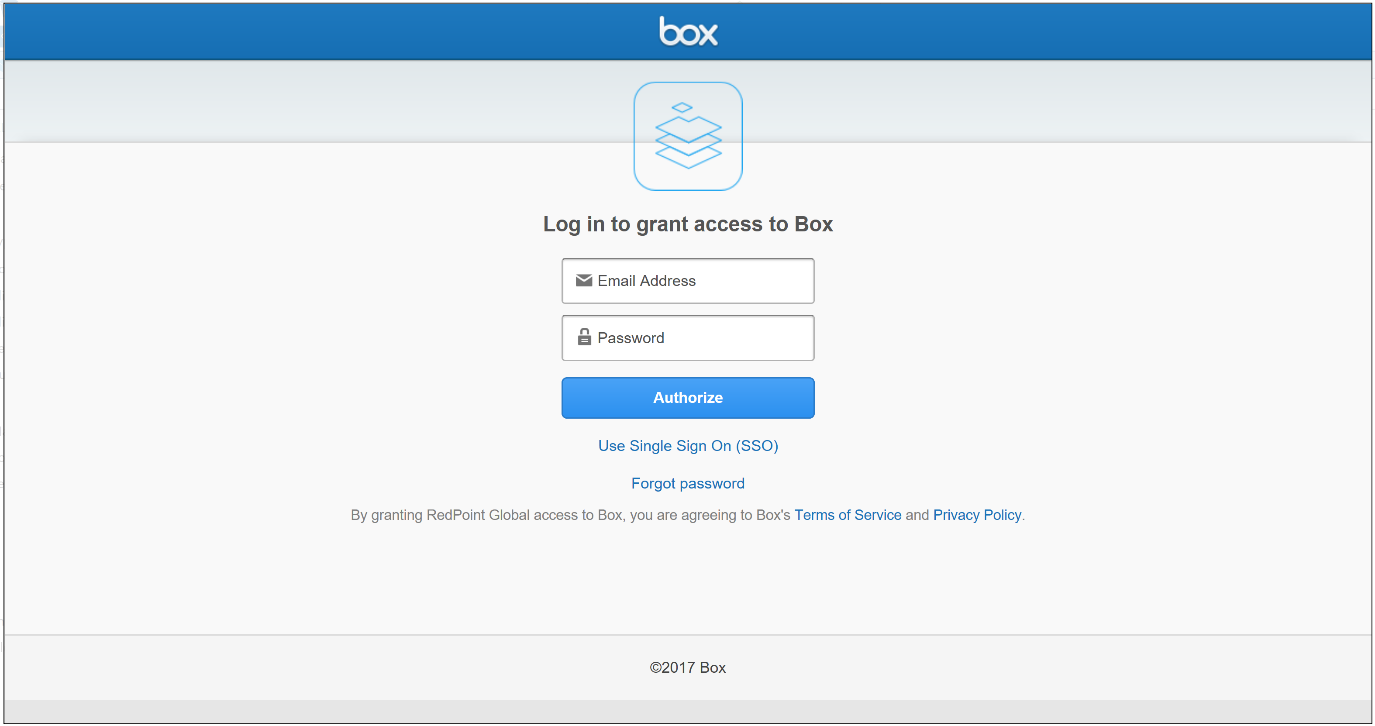Image resolution: width=1375 pixels, height=726 pixels.
Task: Focus the Password input field
Action: [700, 338]
